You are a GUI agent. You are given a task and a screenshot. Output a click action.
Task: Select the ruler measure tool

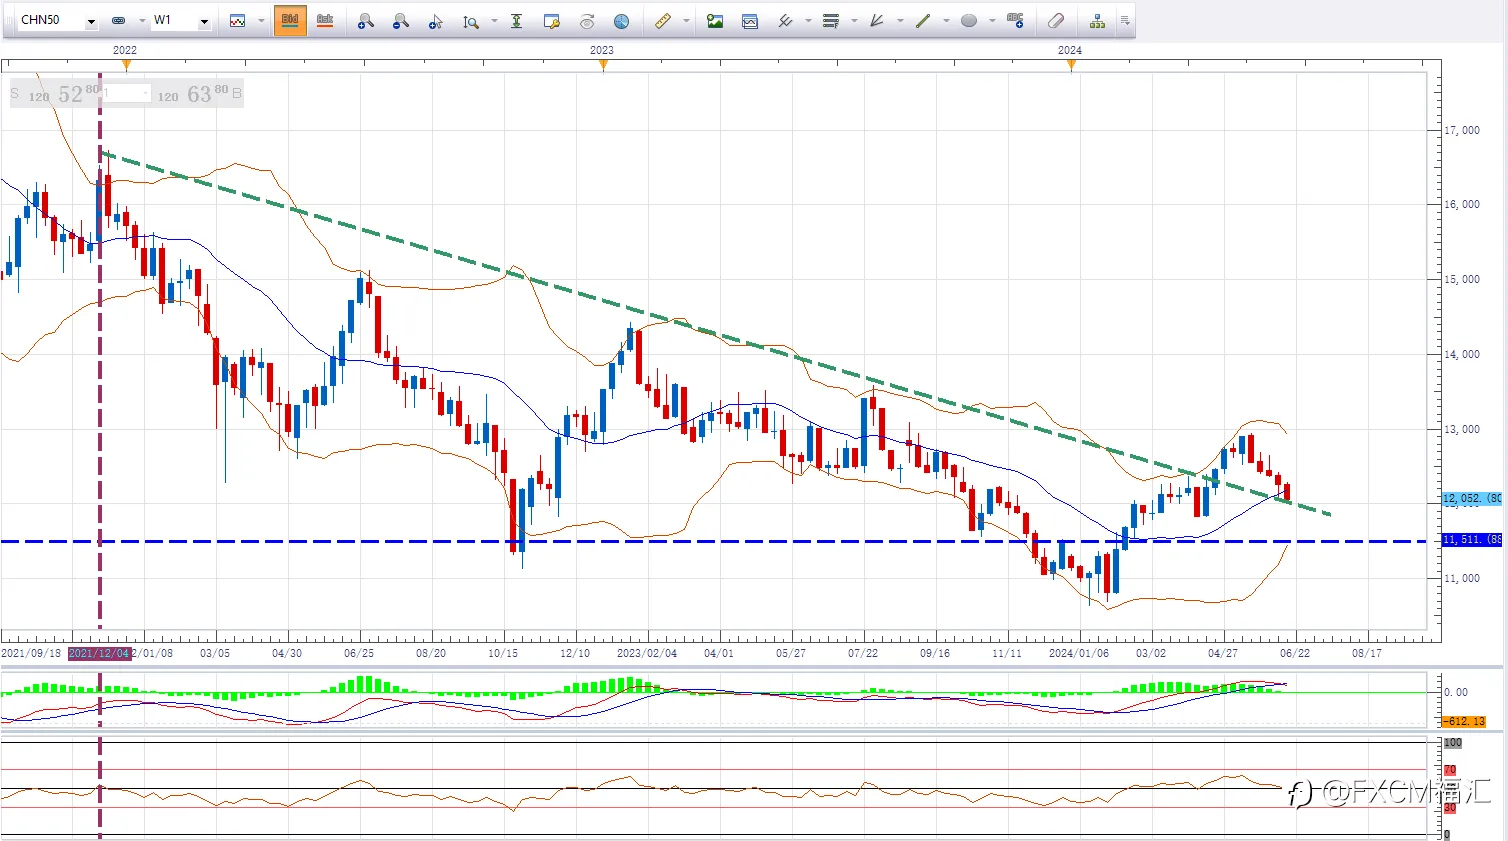662,21
